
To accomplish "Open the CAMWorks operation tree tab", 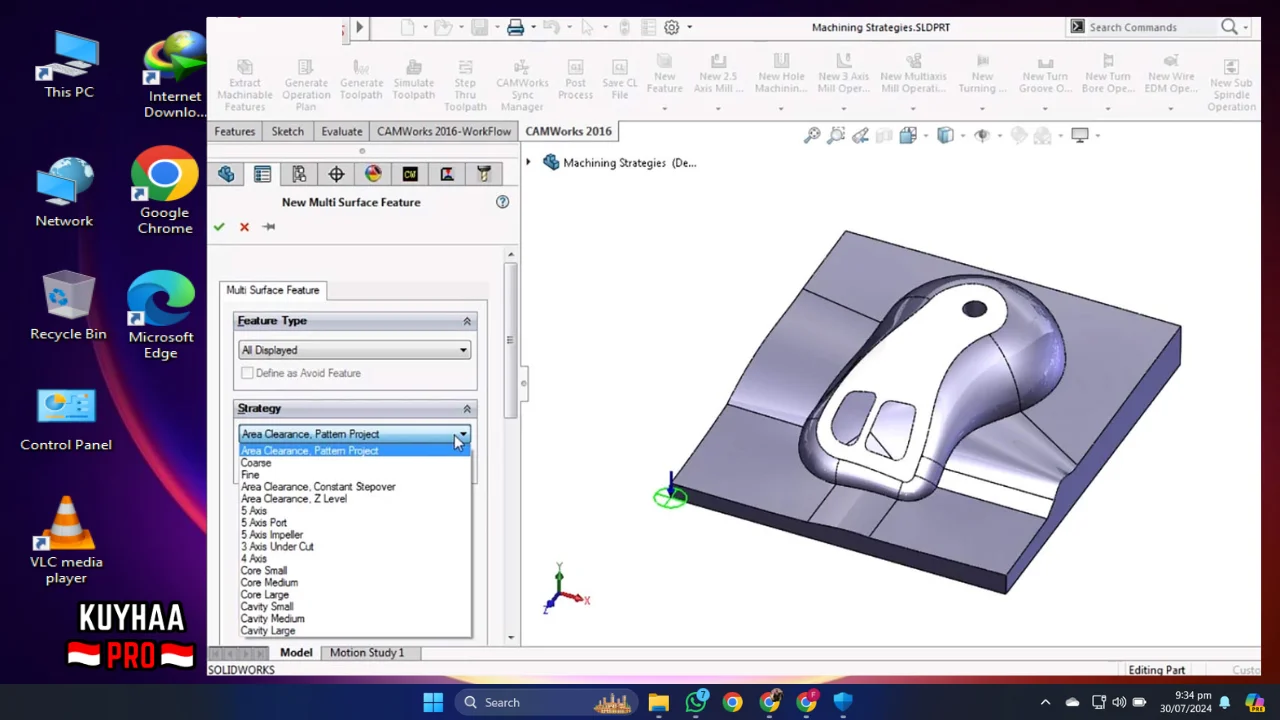I will point(447,174).
